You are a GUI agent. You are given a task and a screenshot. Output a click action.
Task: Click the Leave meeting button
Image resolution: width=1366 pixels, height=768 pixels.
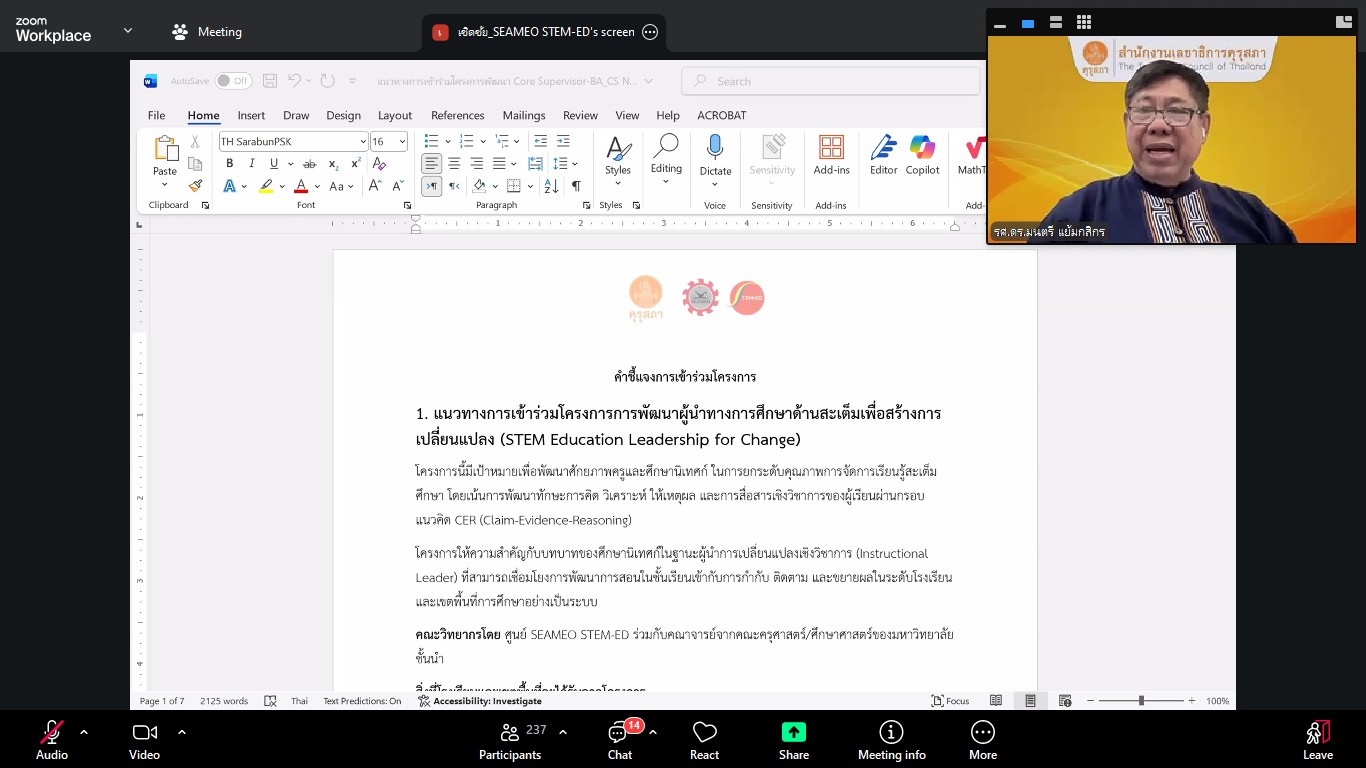(x=1317, y=740)
